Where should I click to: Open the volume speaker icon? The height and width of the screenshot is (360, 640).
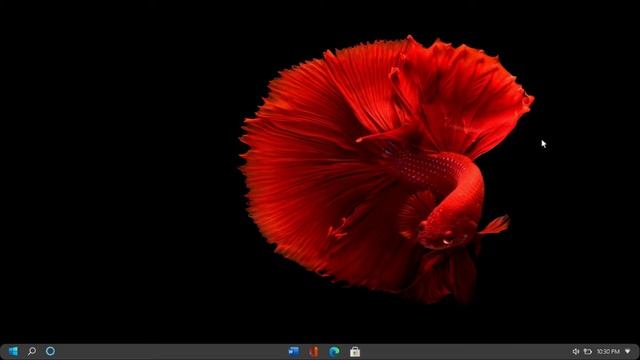[x=576, y=351]
